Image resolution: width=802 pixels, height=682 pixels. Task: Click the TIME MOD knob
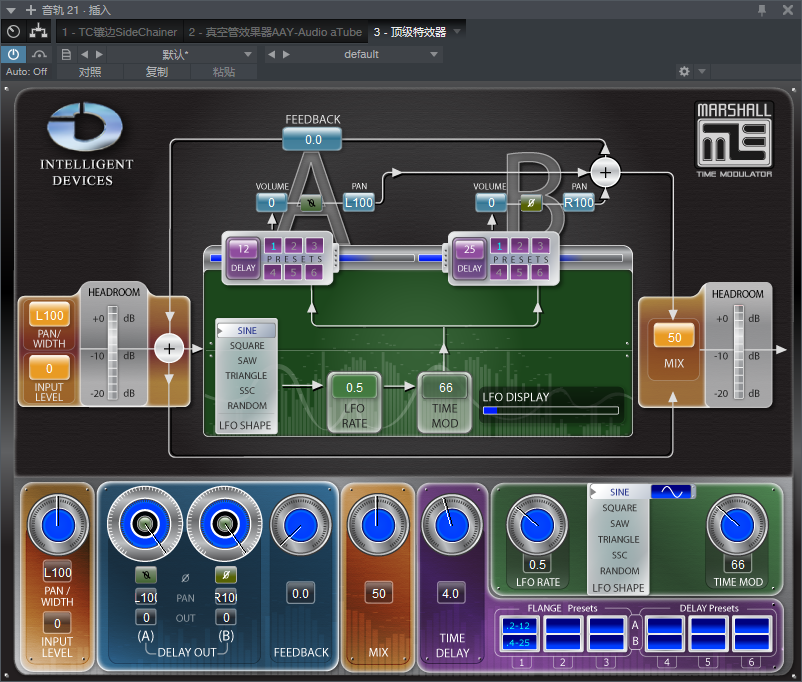click(737, 524)
